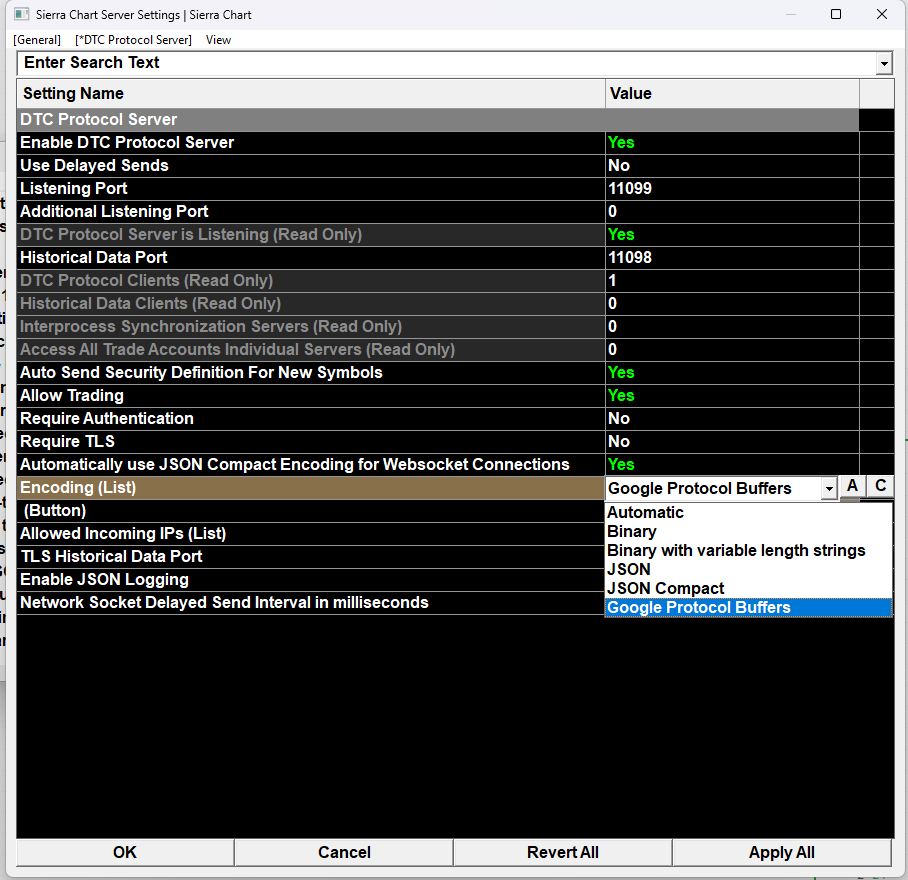Select the Listening Port value 11099

pos(732,189)
